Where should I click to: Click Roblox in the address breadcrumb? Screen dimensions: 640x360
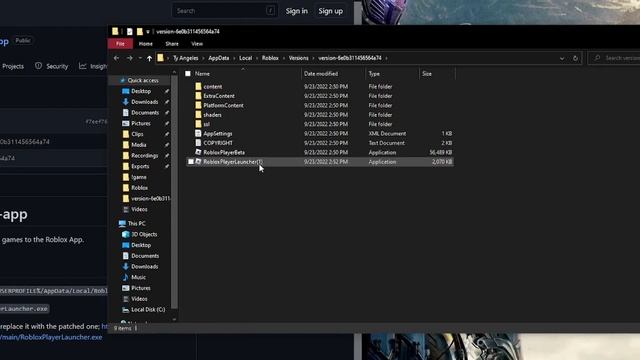click(270, 58)
